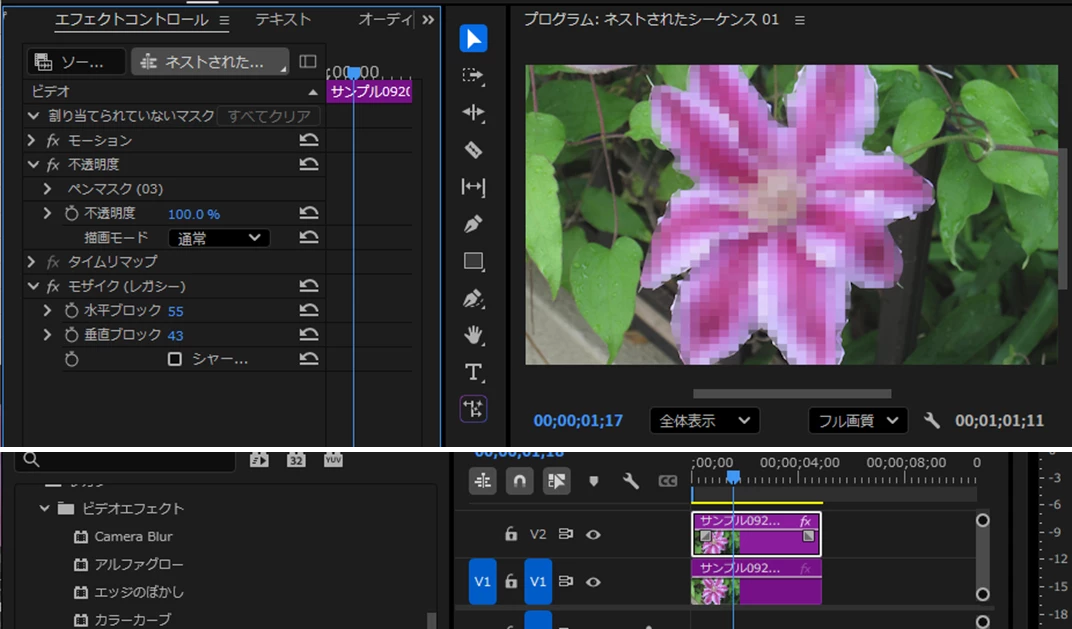Reset the モザイク (レガシー) effect
The image size is (1072, 629).
[309, 286]
